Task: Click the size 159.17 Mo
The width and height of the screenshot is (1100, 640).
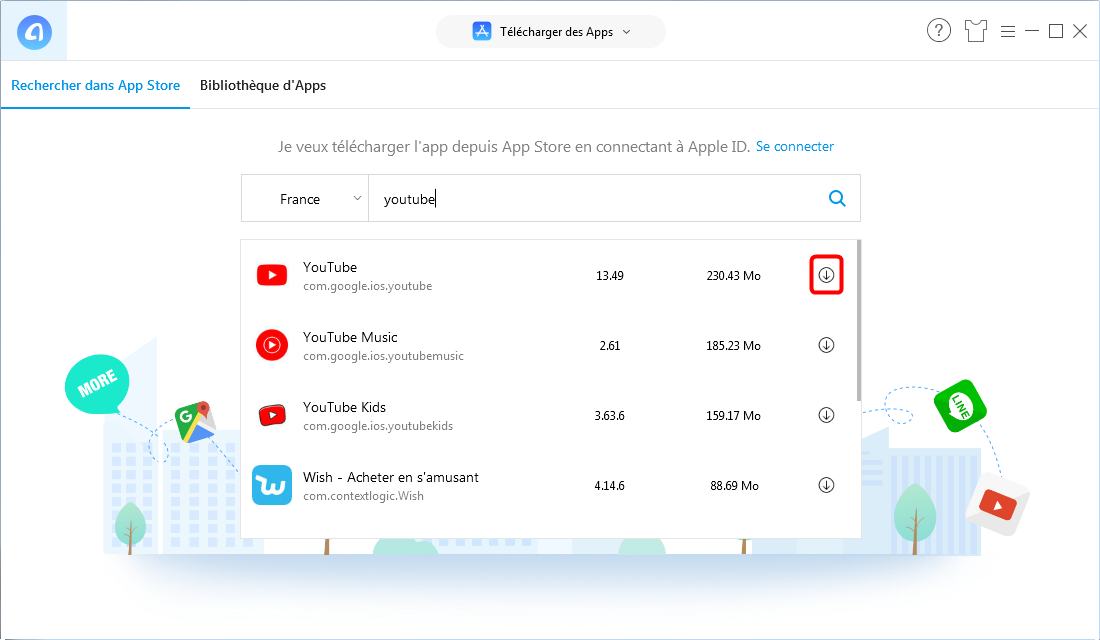Action: click(733, 416)
